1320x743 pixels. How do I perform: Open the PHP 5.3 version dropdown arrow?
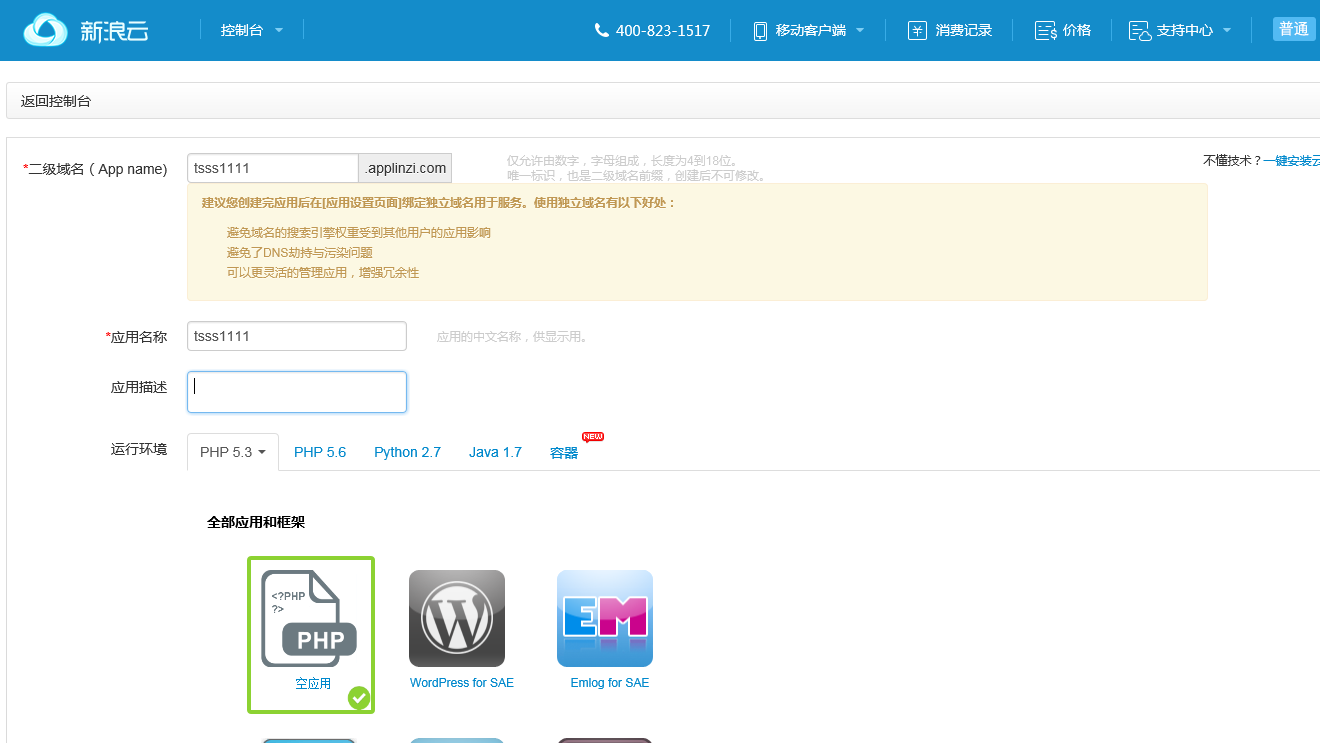[x=262, y=453]
